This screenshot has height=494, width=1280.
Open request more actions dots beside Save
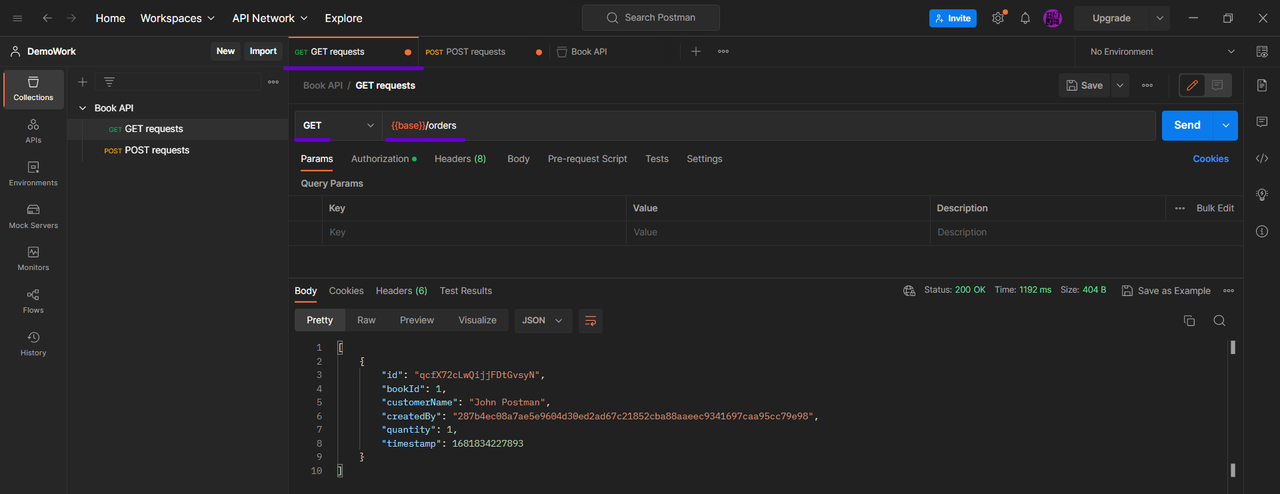1147,86
